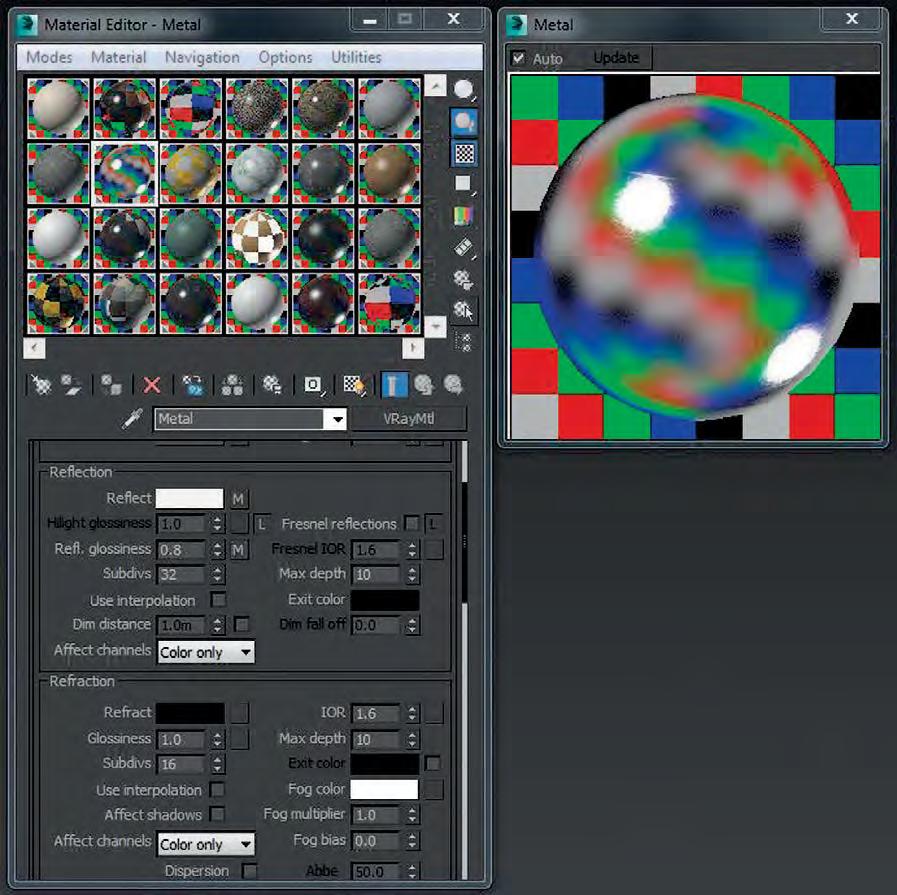Screen dimensions: 897x895
Task: Click the M map button beside Reflect
Action: 239,499
